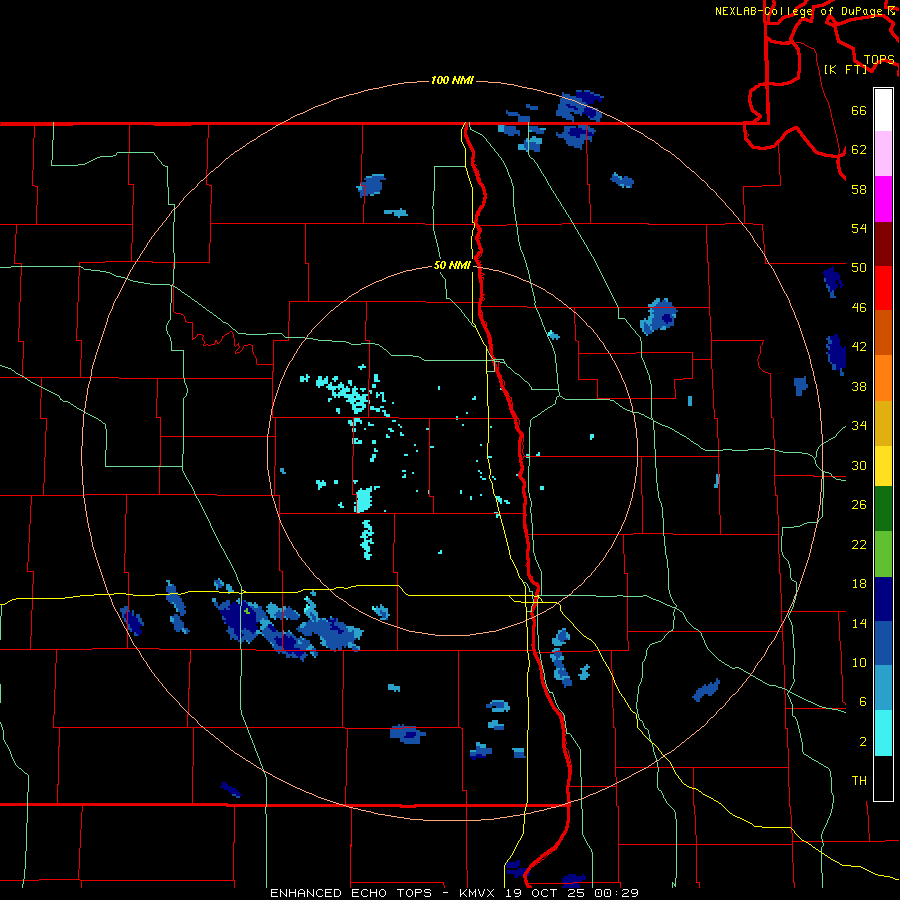This screenshot has height=900, width=900.
Task: Select the KMVX station identifier
Action: click(x=479, y=893)
